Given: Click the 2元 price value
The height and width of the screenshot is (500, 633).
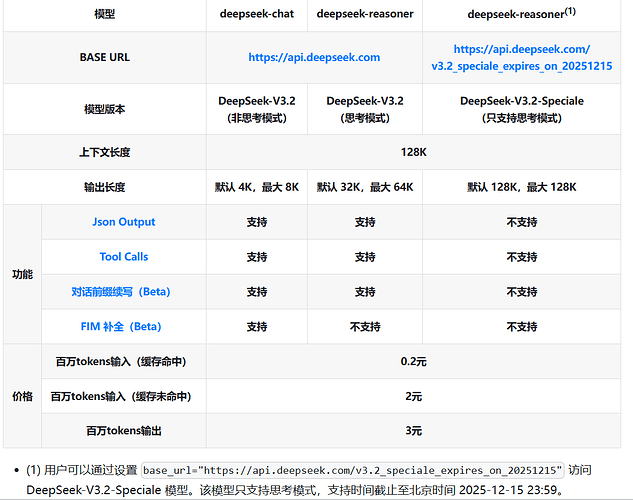Looking at the screenshot, I should tap(413, 396).
